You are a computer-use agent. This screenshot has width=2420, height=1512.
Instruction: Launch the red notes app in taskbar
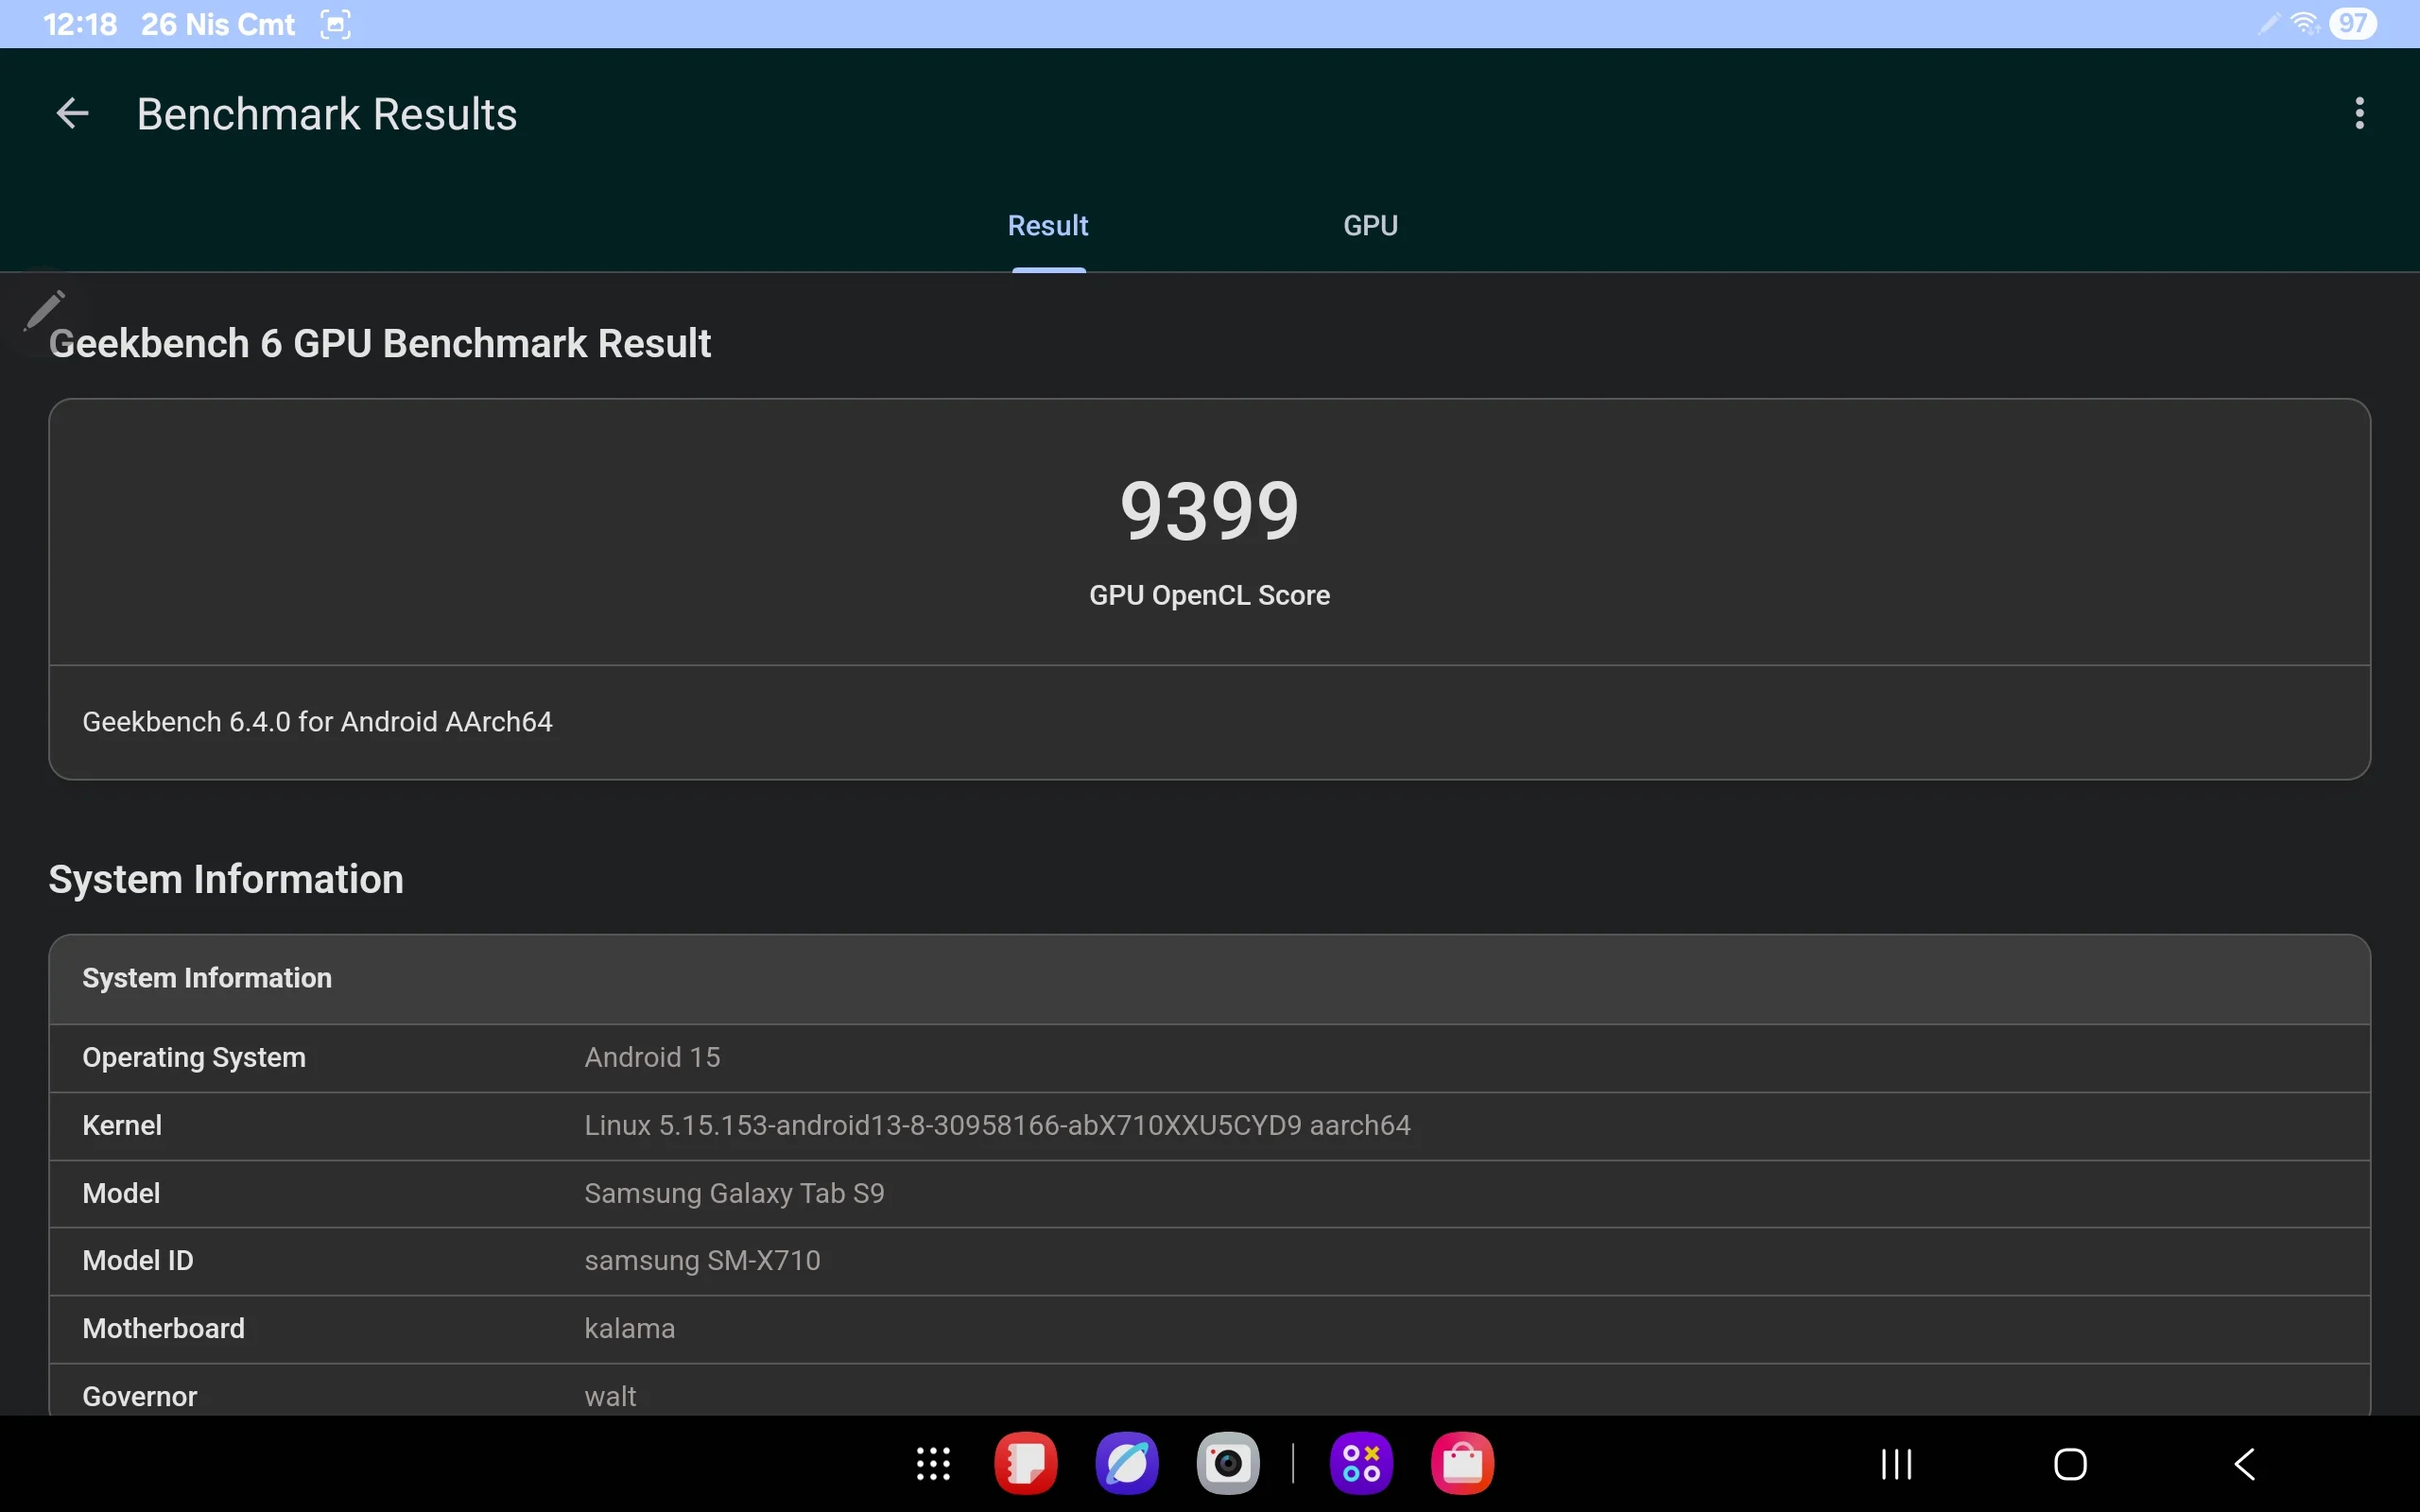click(x=1026, y=1464)
